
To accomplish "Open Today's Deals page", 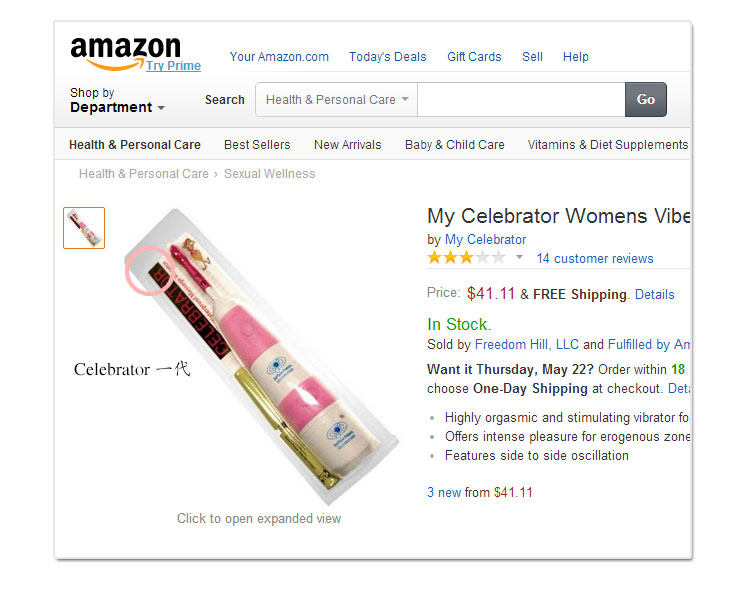I will 387,57.
